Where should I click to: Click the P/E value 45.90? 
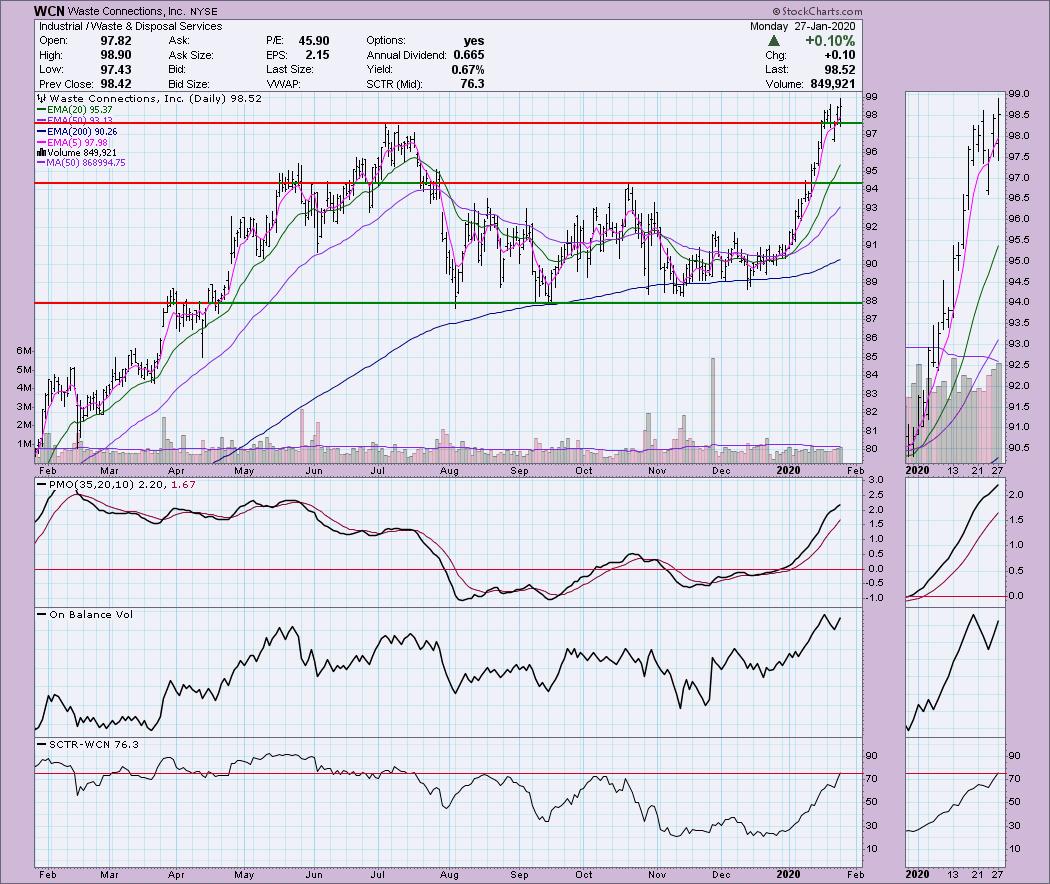click(x=314, y=41)
